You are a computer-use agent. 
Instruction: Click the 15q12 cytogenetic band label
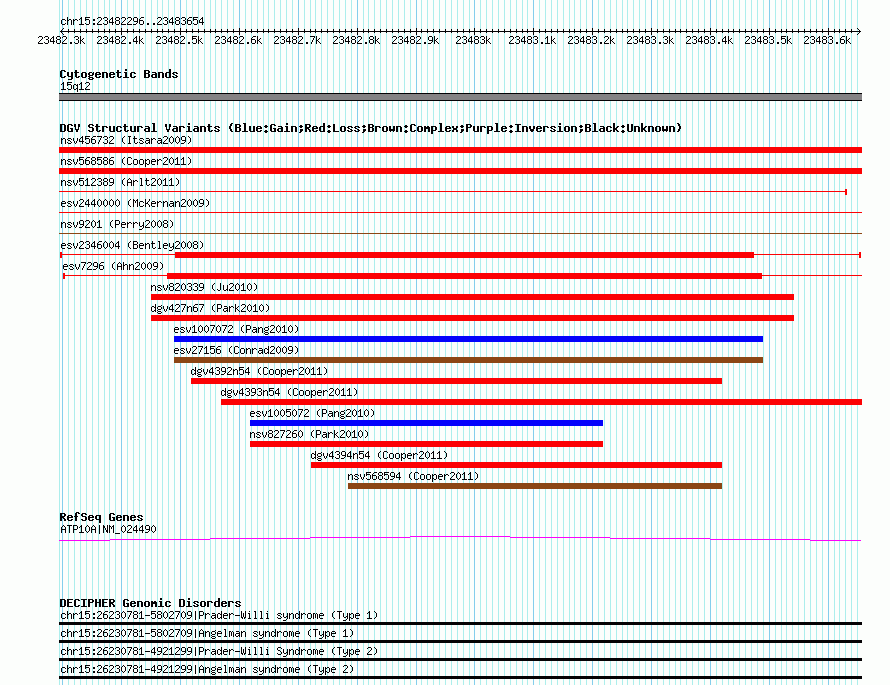(x=75, y=86)
